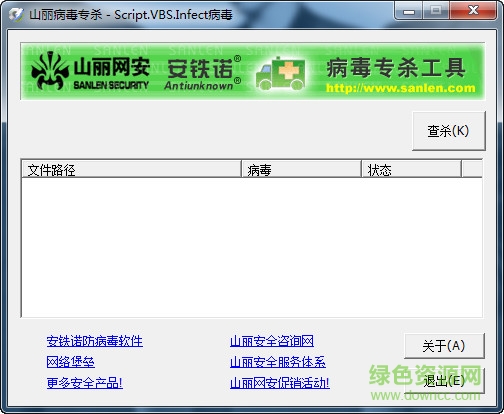Close the 山丽病毒专杀 window

473,11
